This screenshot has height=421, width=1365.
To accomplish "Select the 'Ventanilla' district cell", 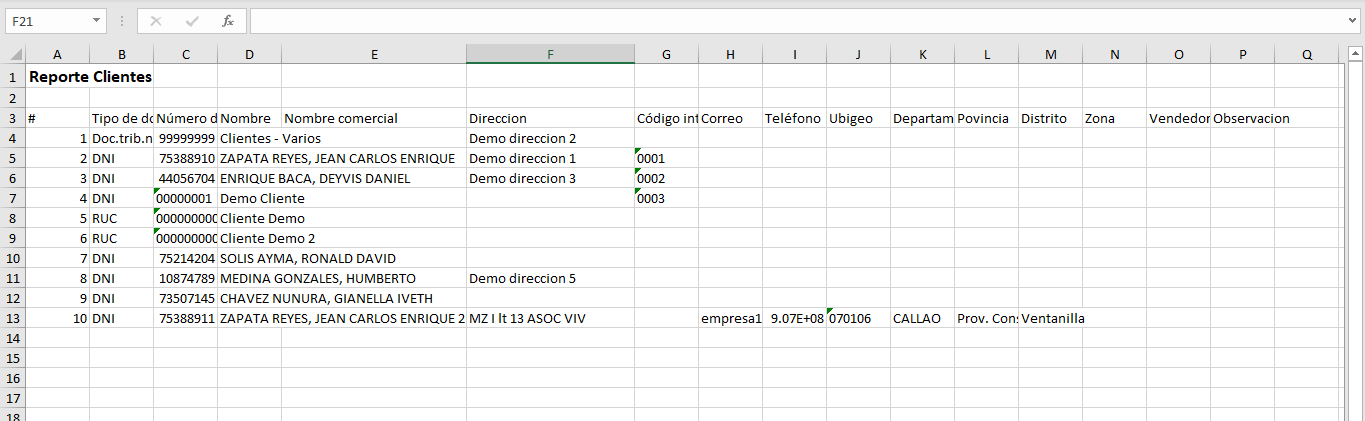I will point(1050,318).
